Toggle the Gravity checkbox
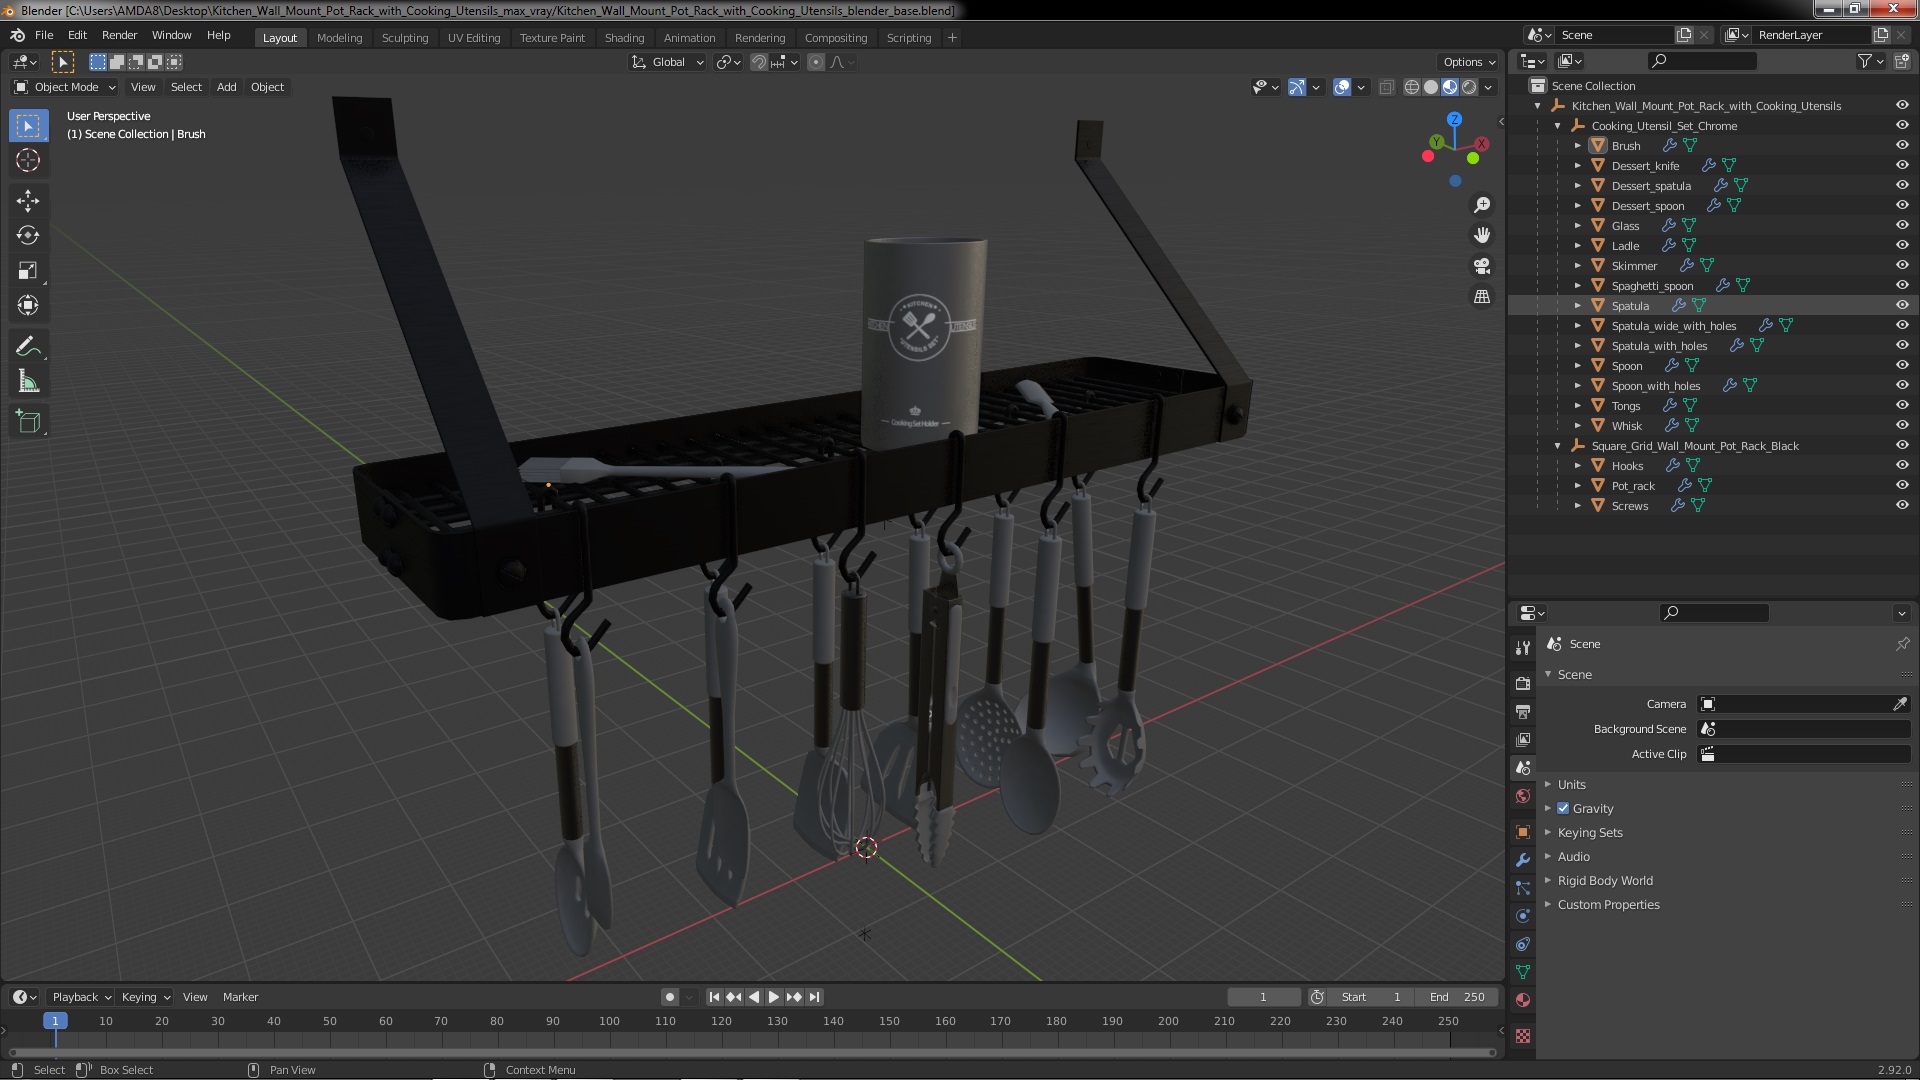 pyautogui.click(x=1563, y=808)
